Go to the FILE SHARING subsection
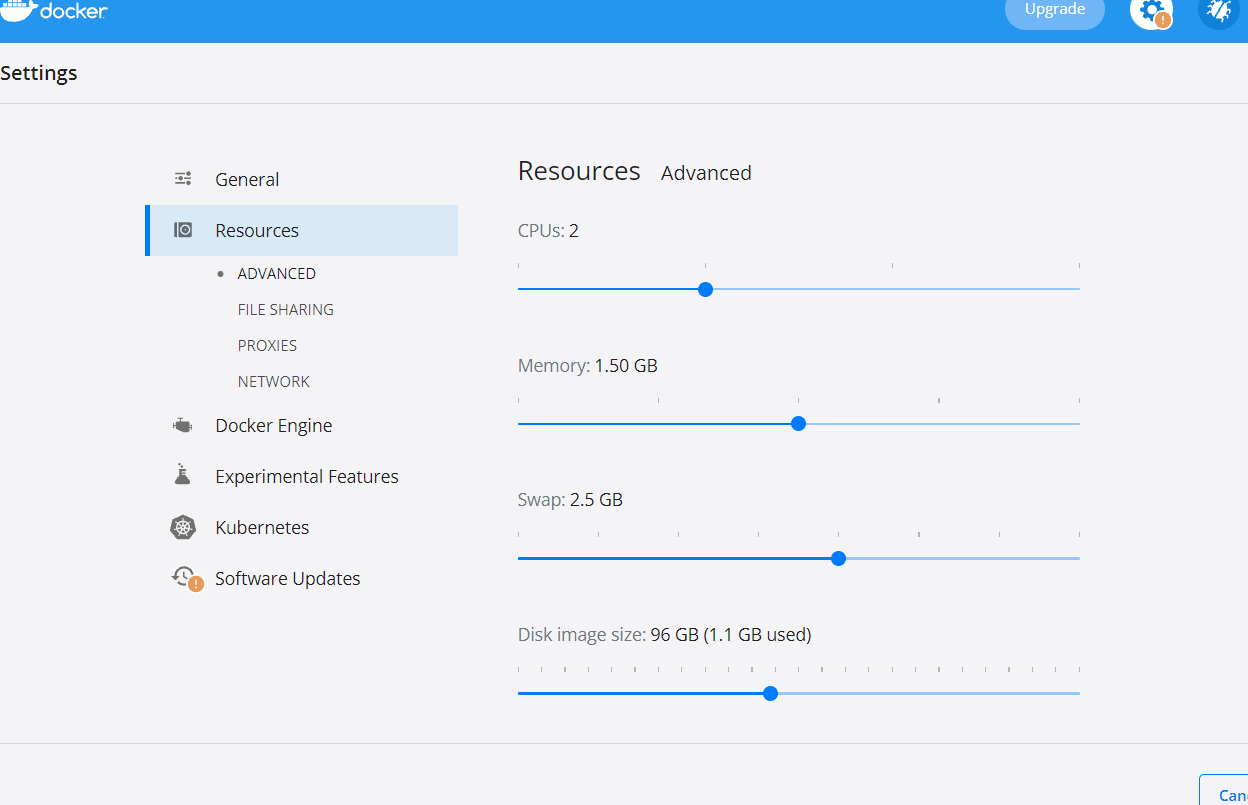The width and height of the screenshot is (1248, 805). tap(285, 310)
